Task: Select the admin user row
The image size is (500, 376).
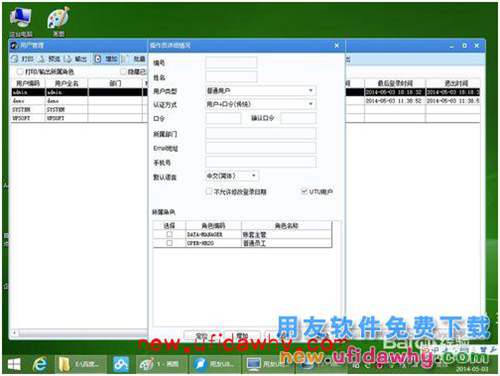Action: (x=78, y=92)
